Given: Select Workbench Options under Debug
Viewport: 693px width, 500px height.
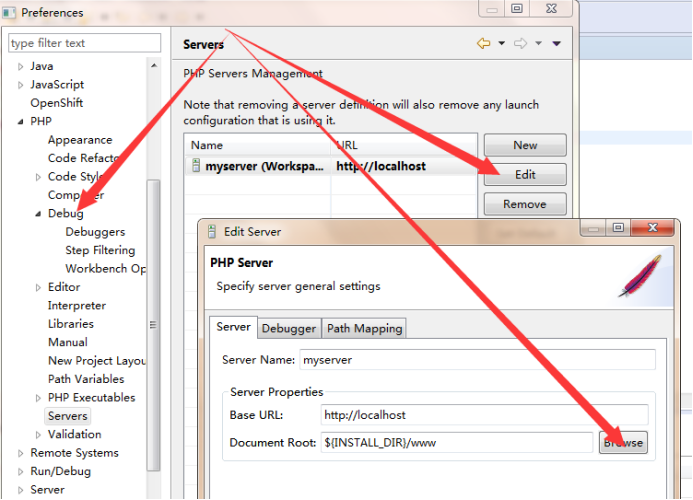Looking at the screenshot, I should [106, 268].
